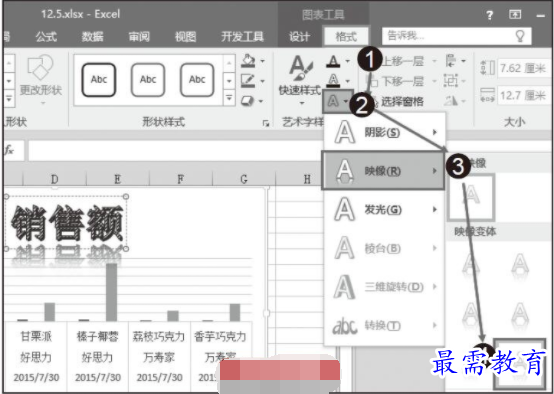Click the align objects icon
554x394 pixels.
pyautogui.click(x=451, y=61)
